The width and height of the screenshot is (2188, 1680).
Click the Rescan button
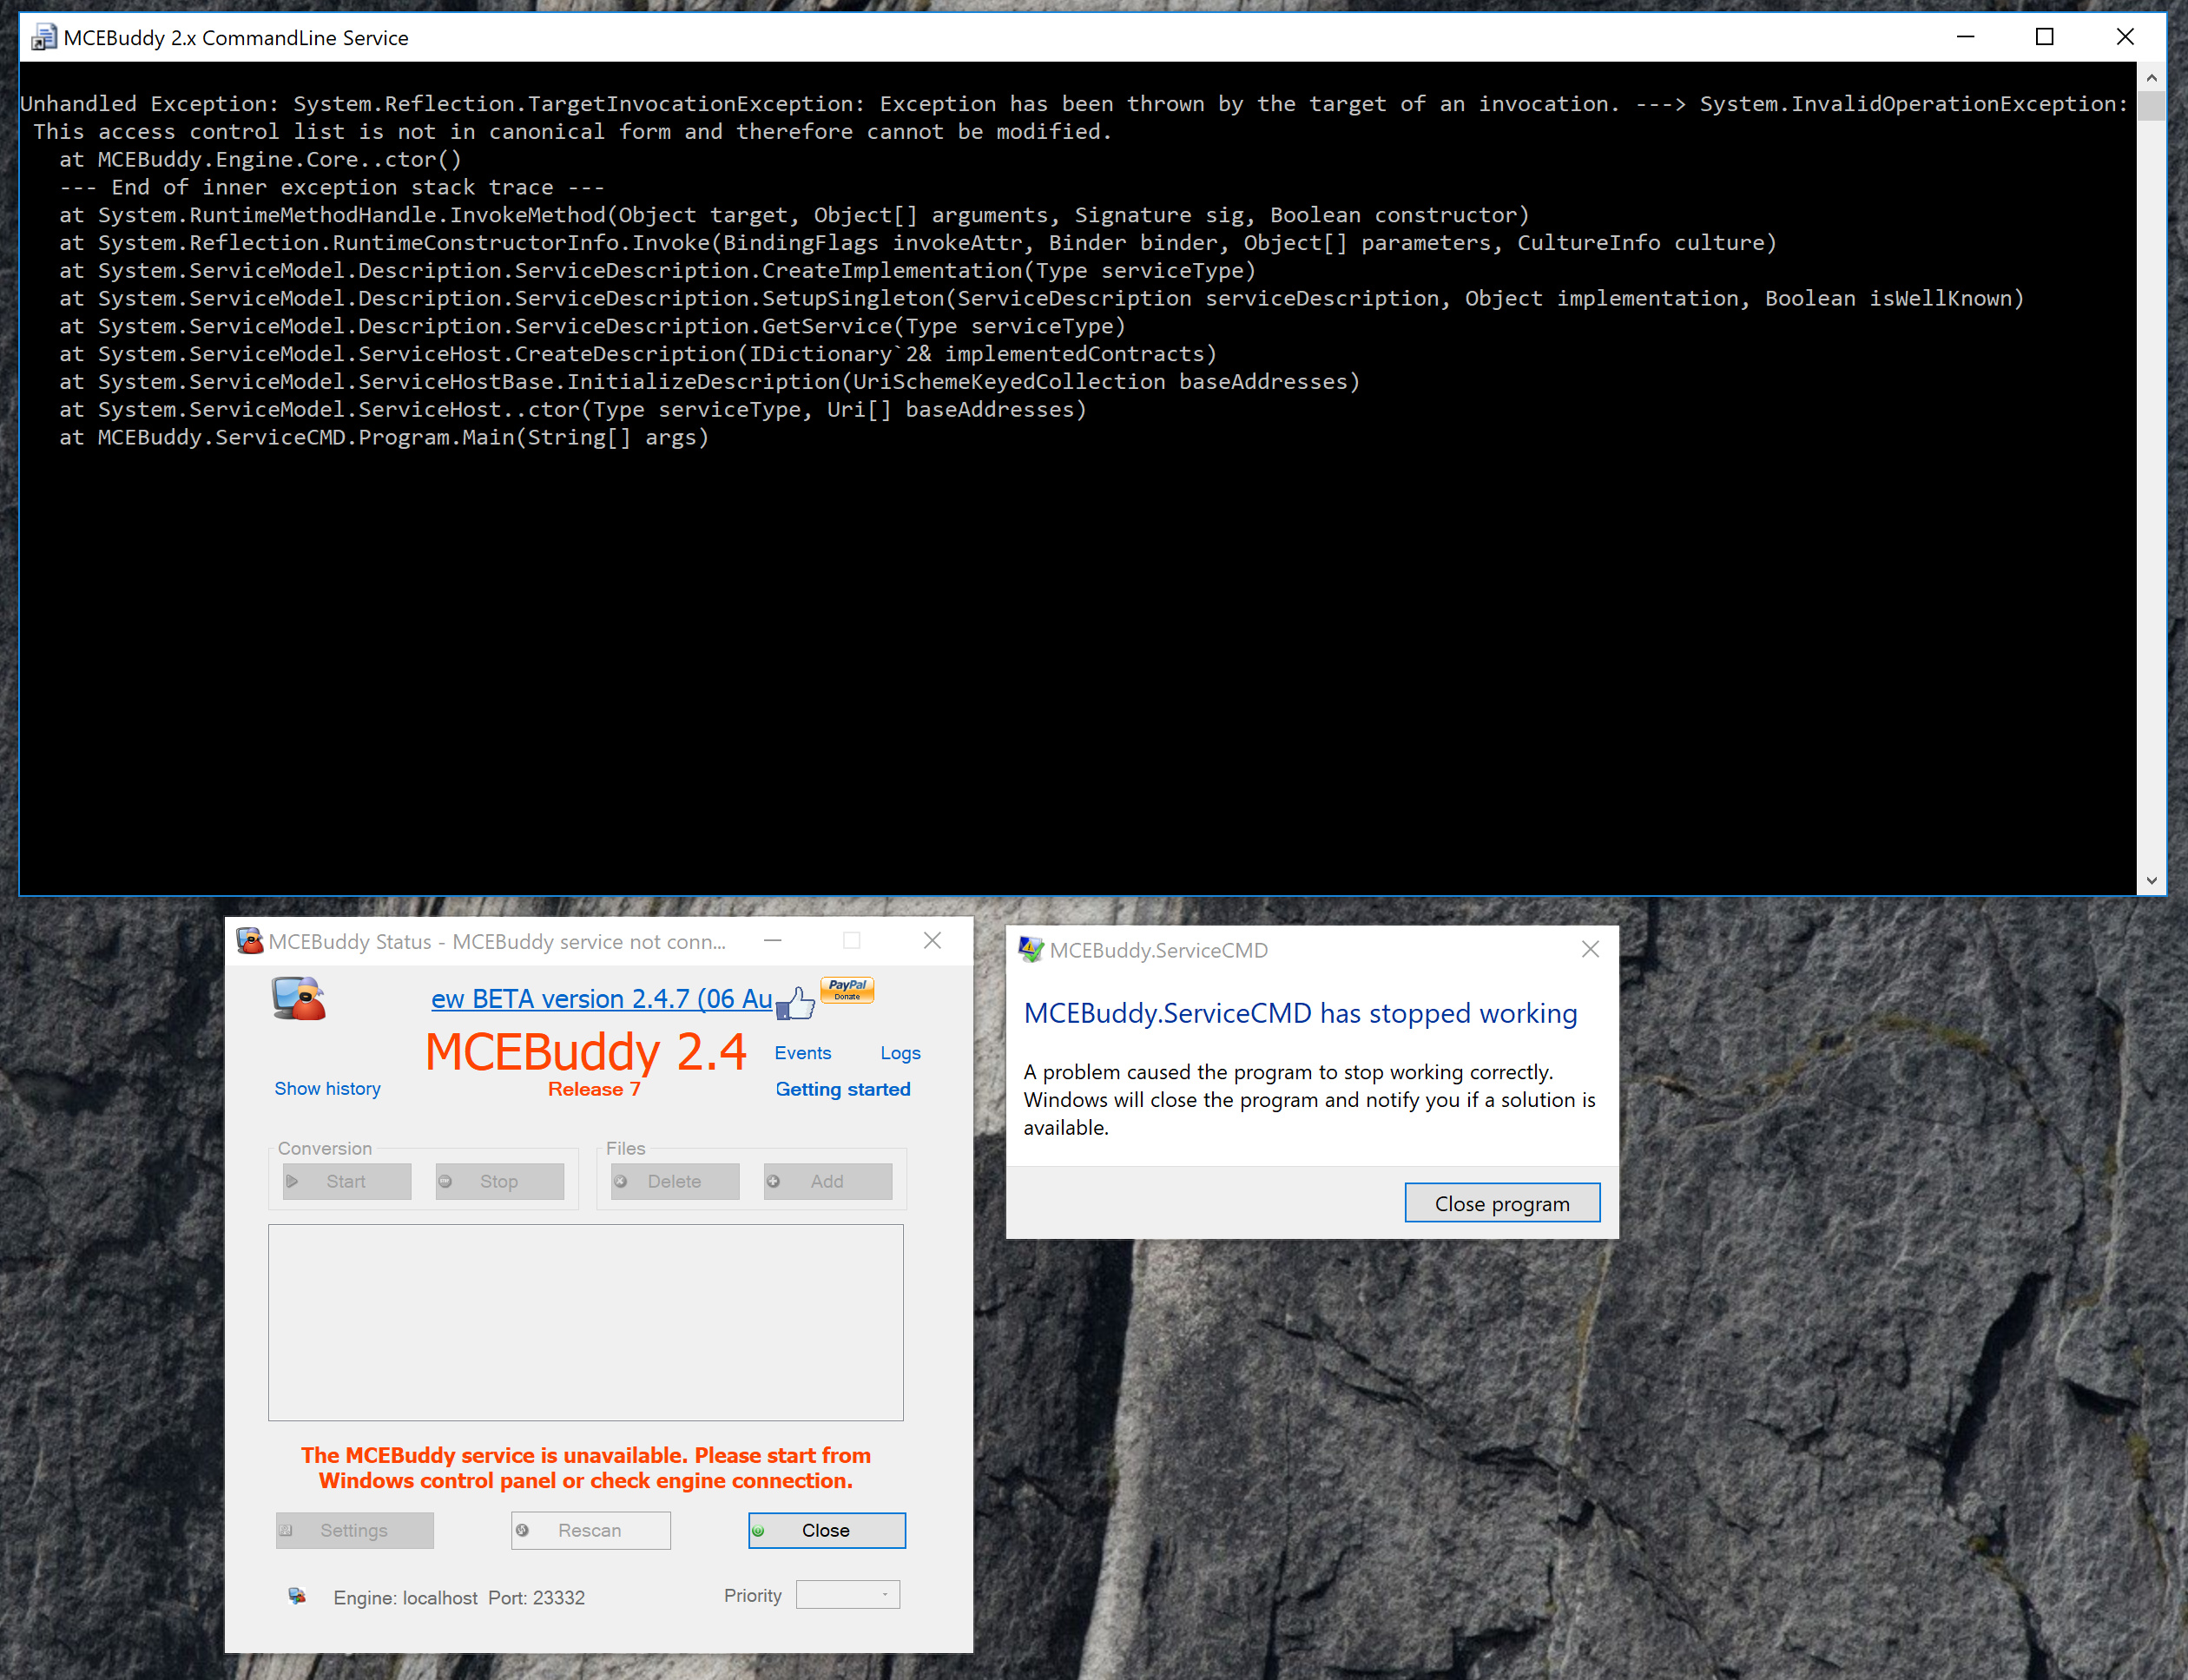point(590,1530)
